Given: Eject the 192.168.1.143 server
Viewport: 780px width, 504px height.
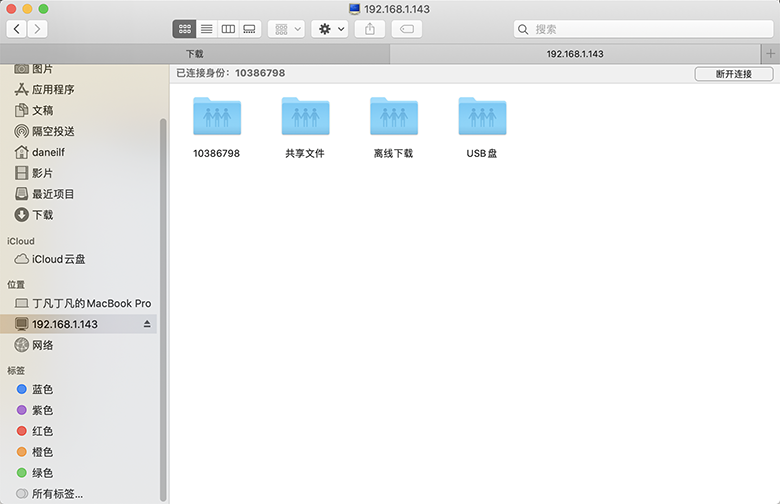Looking at the screenshot, I should point(147,324).
